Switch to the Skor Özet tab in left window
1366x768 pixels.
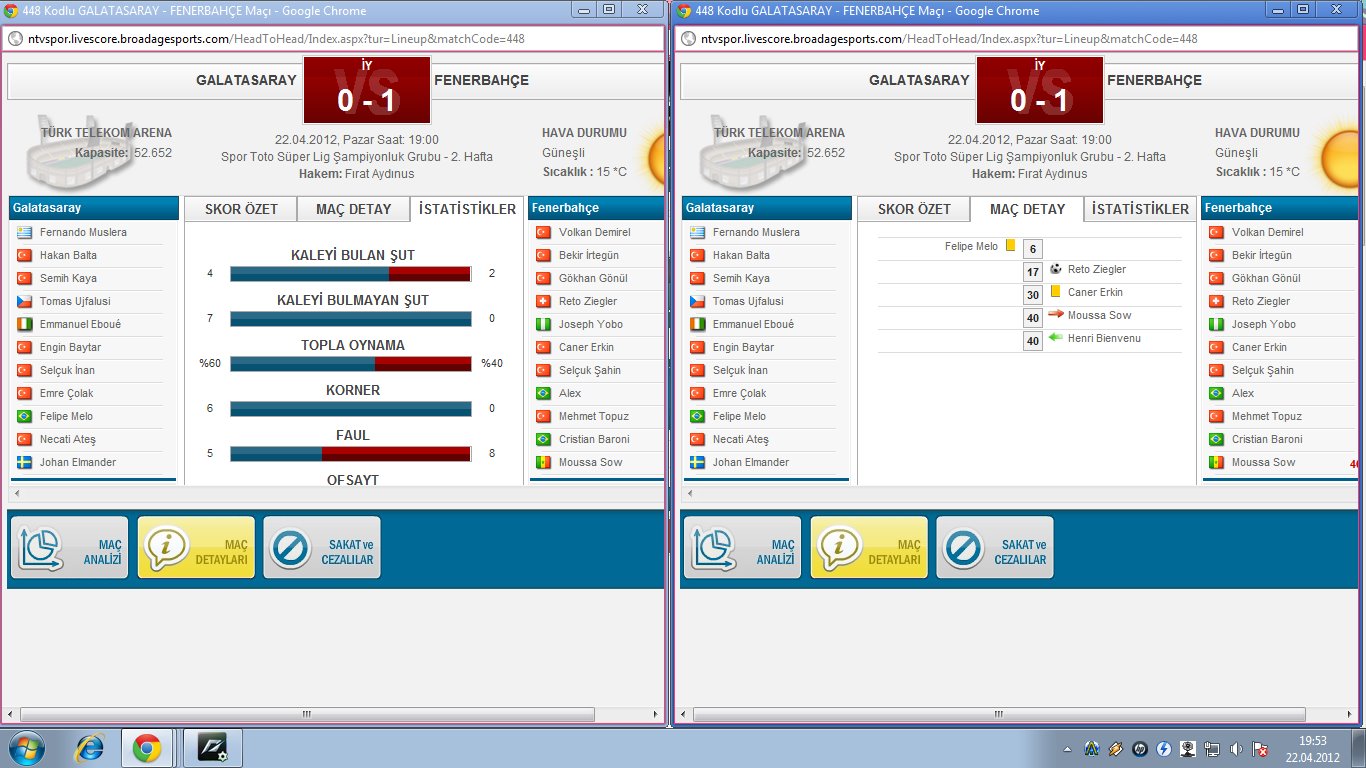(x=241, y=209)
